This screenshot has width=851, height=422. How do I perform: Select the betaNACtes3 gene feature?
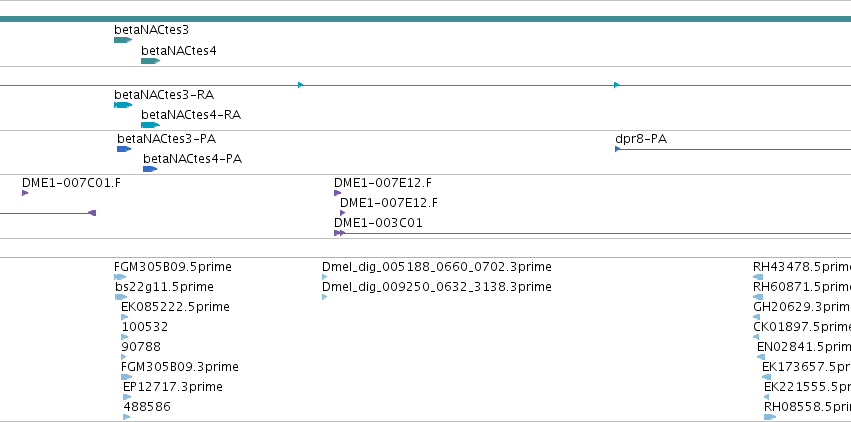click(x=151, y=30)
